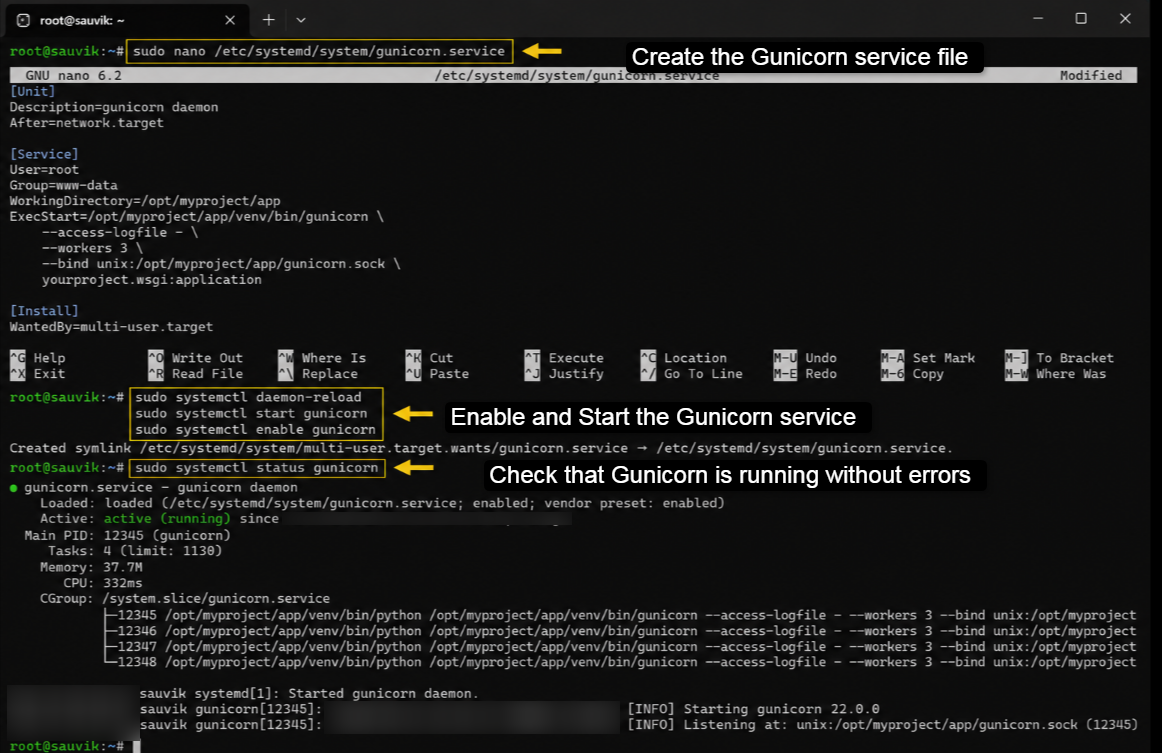The image size is (1162, 753).
Task: Click the systemctl daemon-reload command
Action: (248, 397)
